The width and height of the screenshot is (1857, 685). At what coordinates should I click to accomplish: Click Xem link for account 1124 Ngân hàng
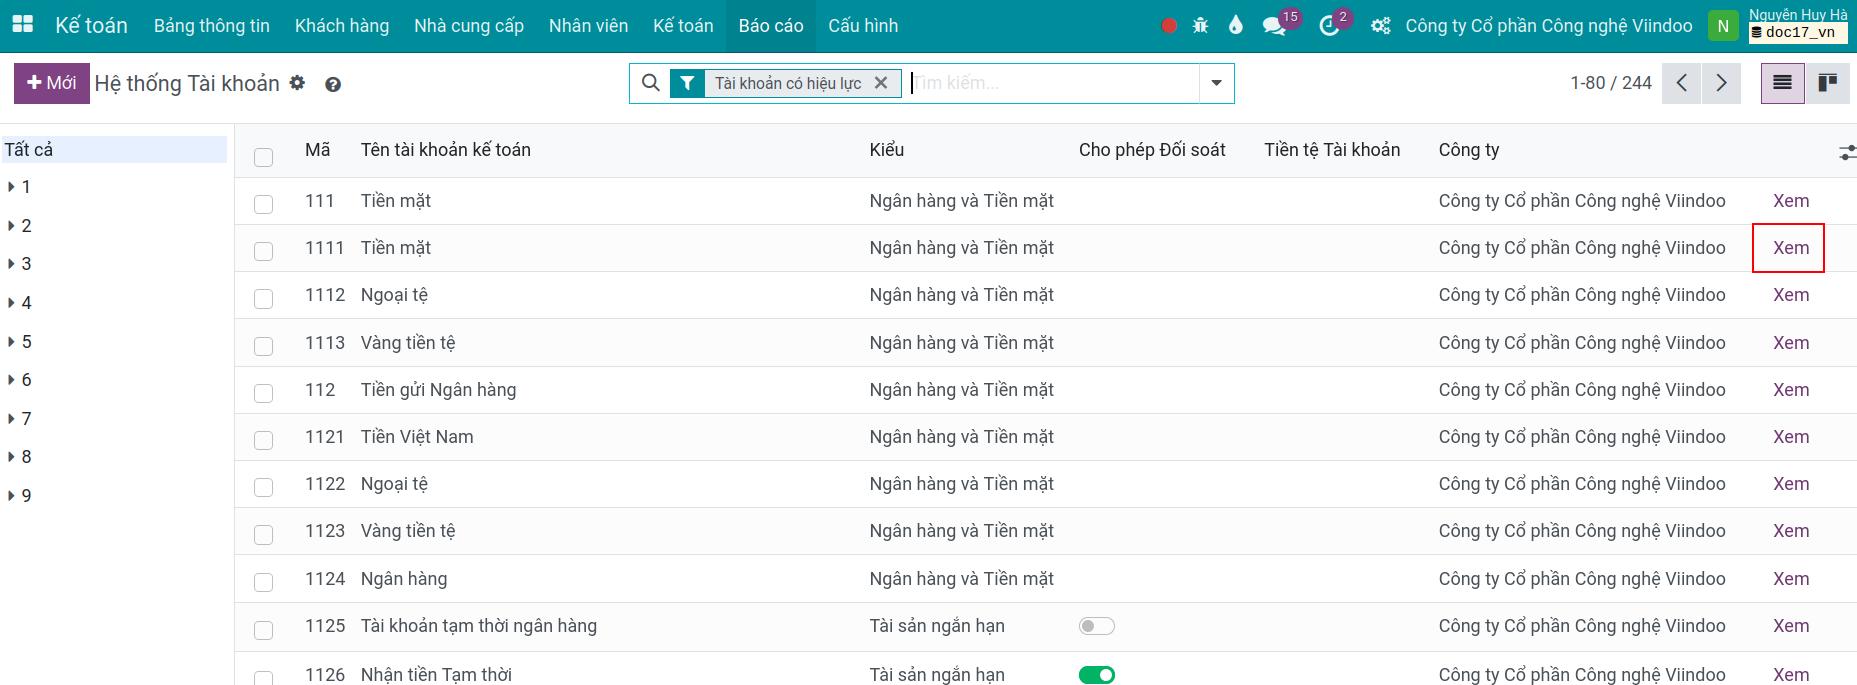click(1791, 579)
